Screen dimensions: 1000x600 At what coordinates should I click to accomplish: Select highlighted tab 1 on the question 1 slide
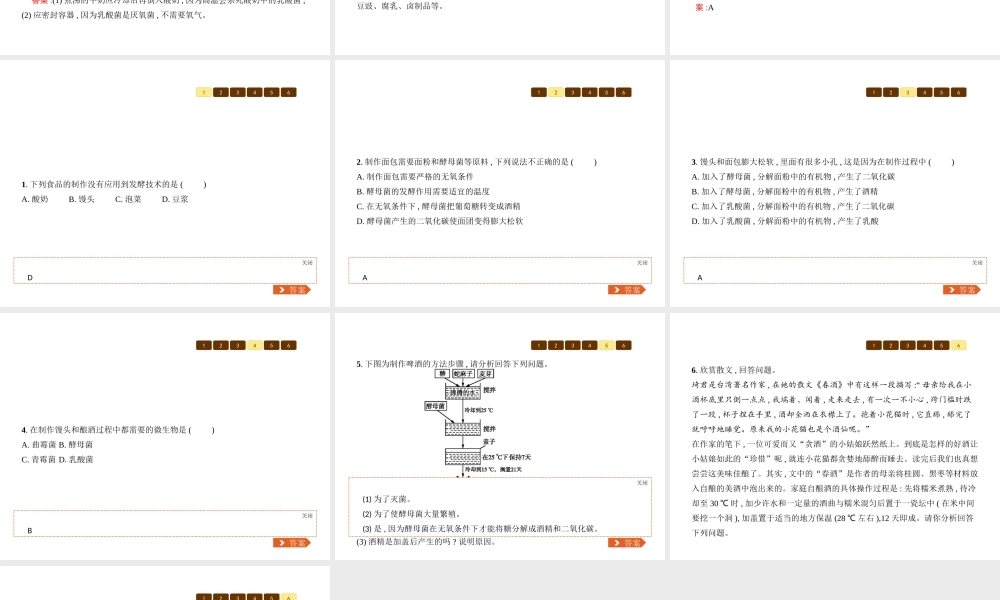click(x=203, y=92)
